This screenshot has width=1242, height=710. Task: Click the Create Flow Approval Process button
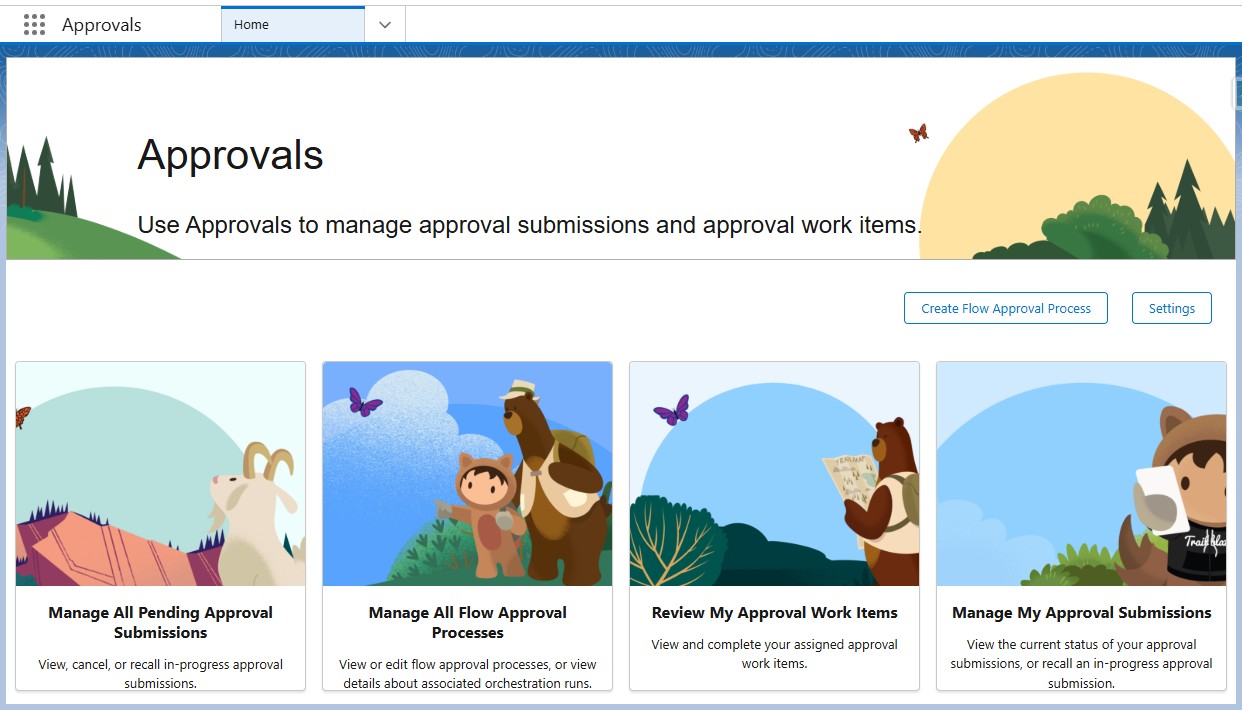(1006, 308)
